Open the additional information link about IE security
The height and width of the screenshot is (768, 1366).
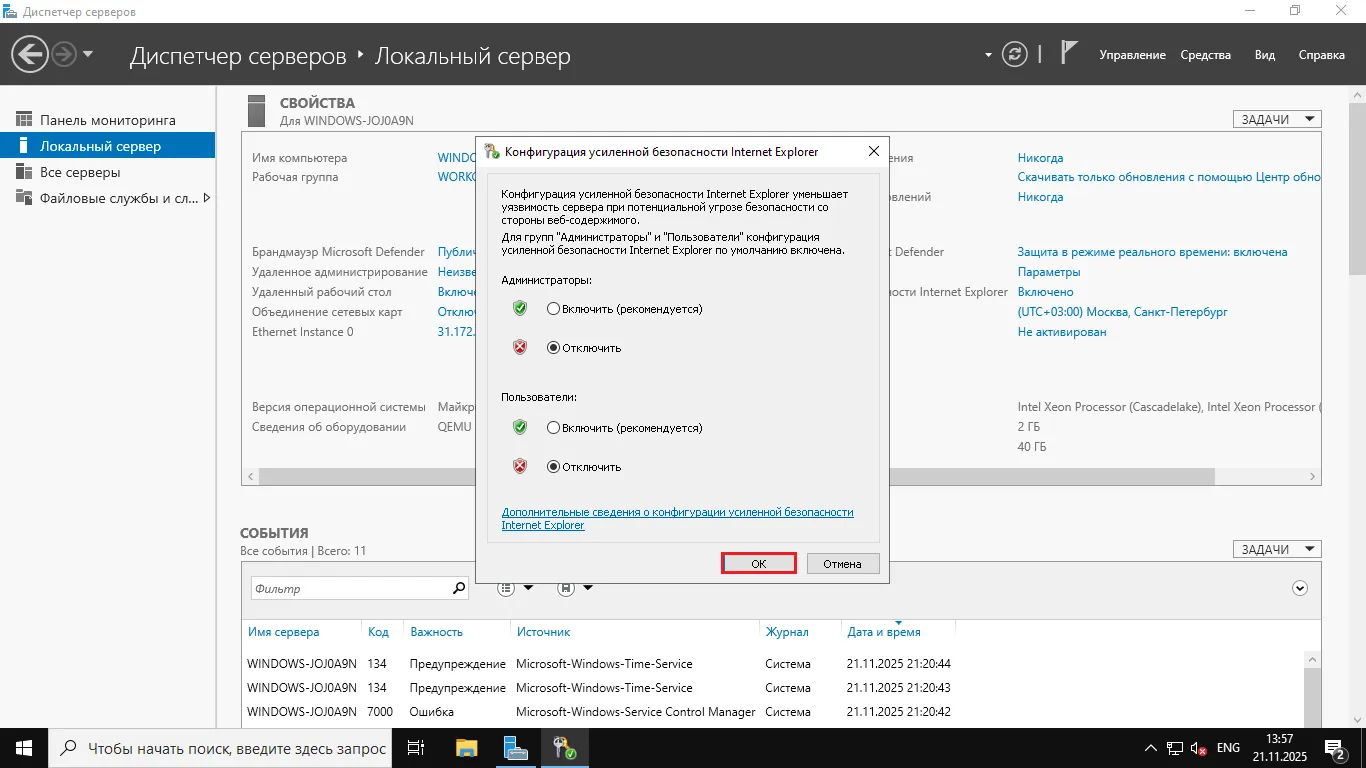coord(677,512)
